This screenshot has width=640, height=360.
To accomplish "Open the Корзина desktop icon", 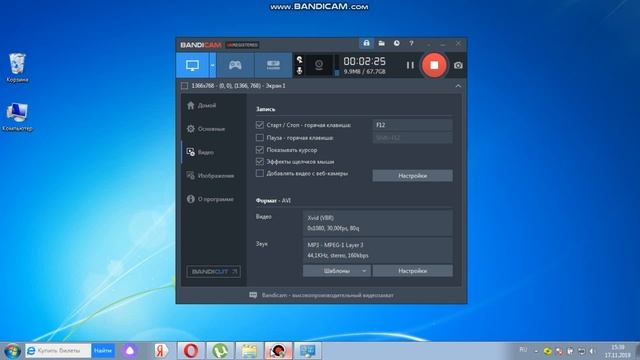I will [18, 68].
